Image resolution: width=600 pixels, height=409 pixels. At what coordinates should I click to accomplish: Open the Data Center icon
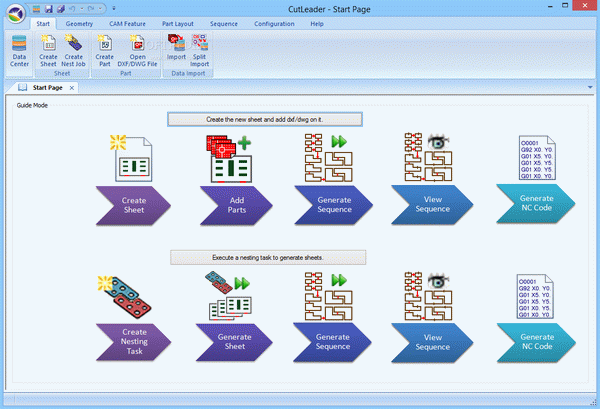click(19, 51)
